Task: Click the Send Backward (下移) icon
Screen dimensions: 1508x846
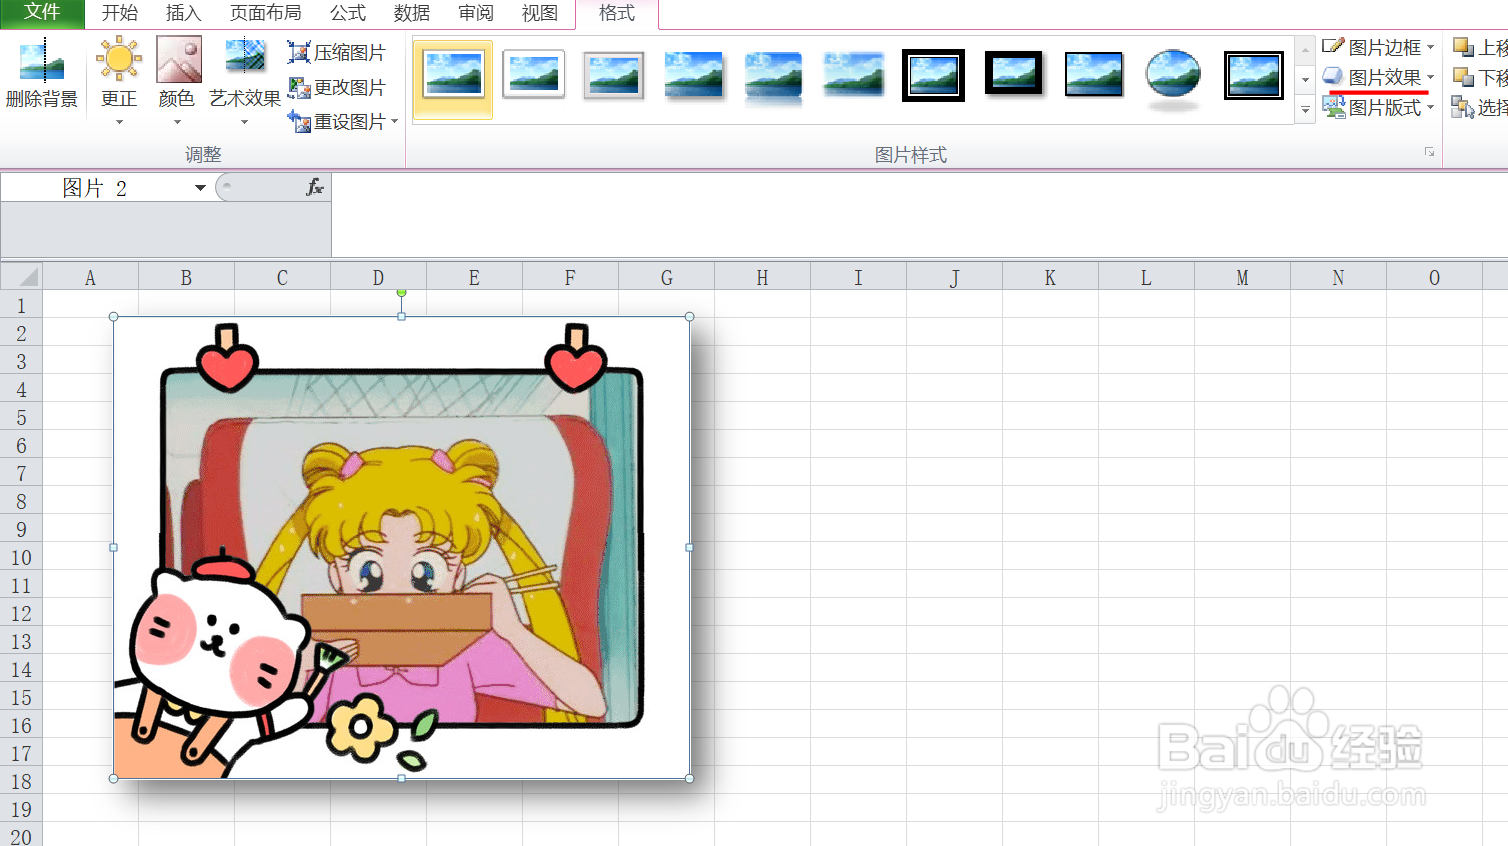Action: pyautogui.click(x=1463, y=77)
